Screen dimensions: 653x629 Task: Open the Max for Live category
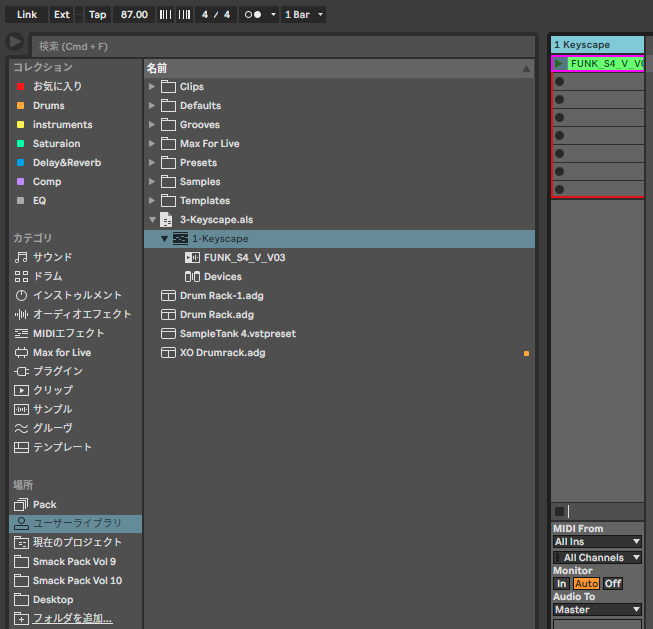(61, 352)
